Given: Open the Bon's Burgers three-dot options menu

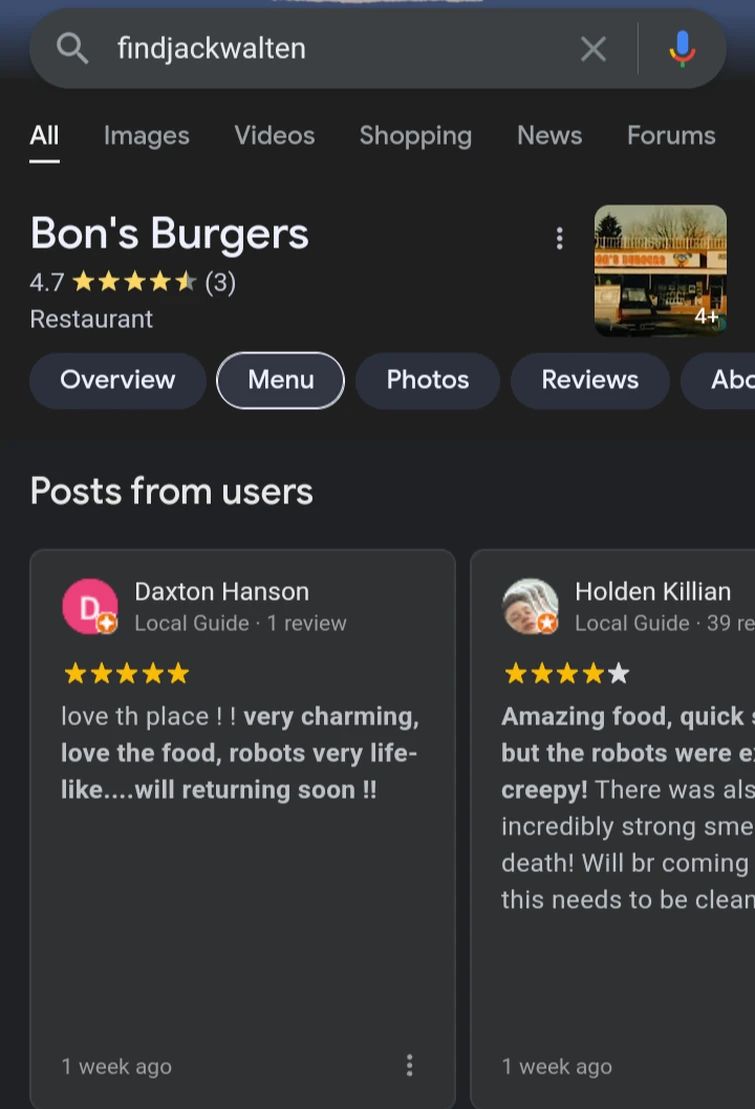Looking at the screenshot, I should tap(559, 238).
